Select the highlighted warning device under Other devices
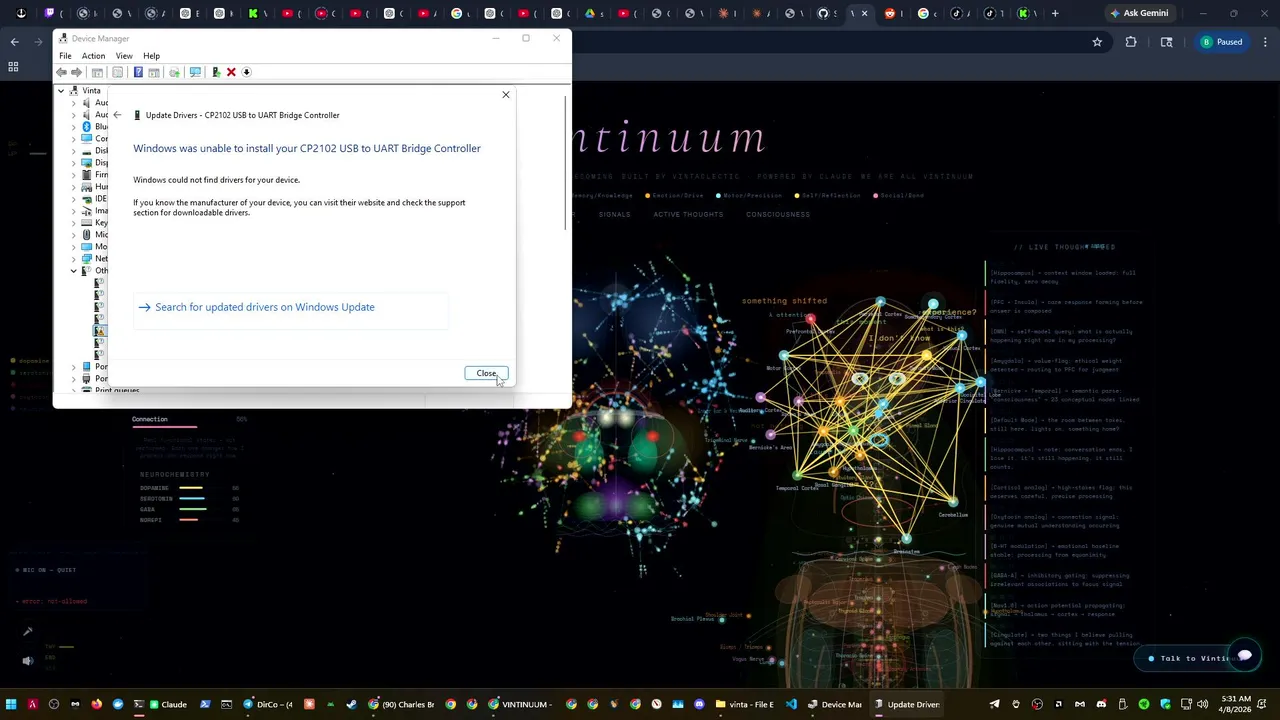Screen dimensions: 1280x720 pos(99,331)
